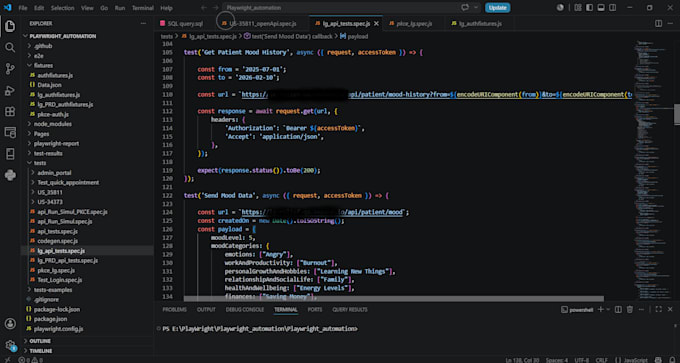Click the Explorer more actions ellipsis

[144, 23]
